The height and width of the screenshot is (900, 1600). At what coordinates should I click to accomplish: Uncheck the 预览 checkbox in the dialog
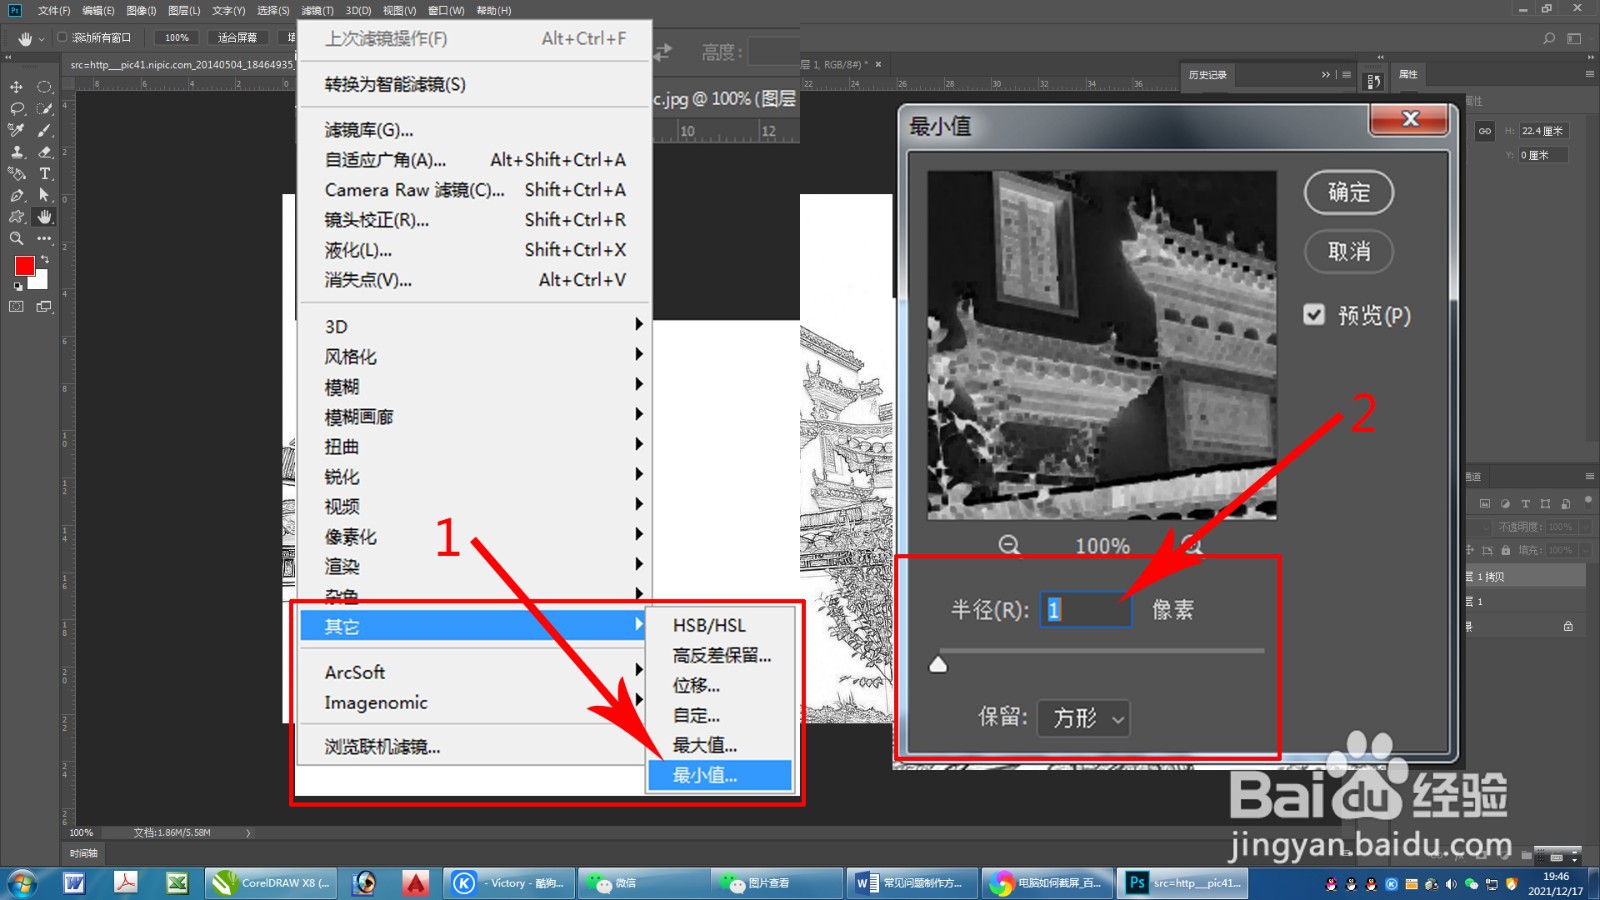click(1315, 315)
